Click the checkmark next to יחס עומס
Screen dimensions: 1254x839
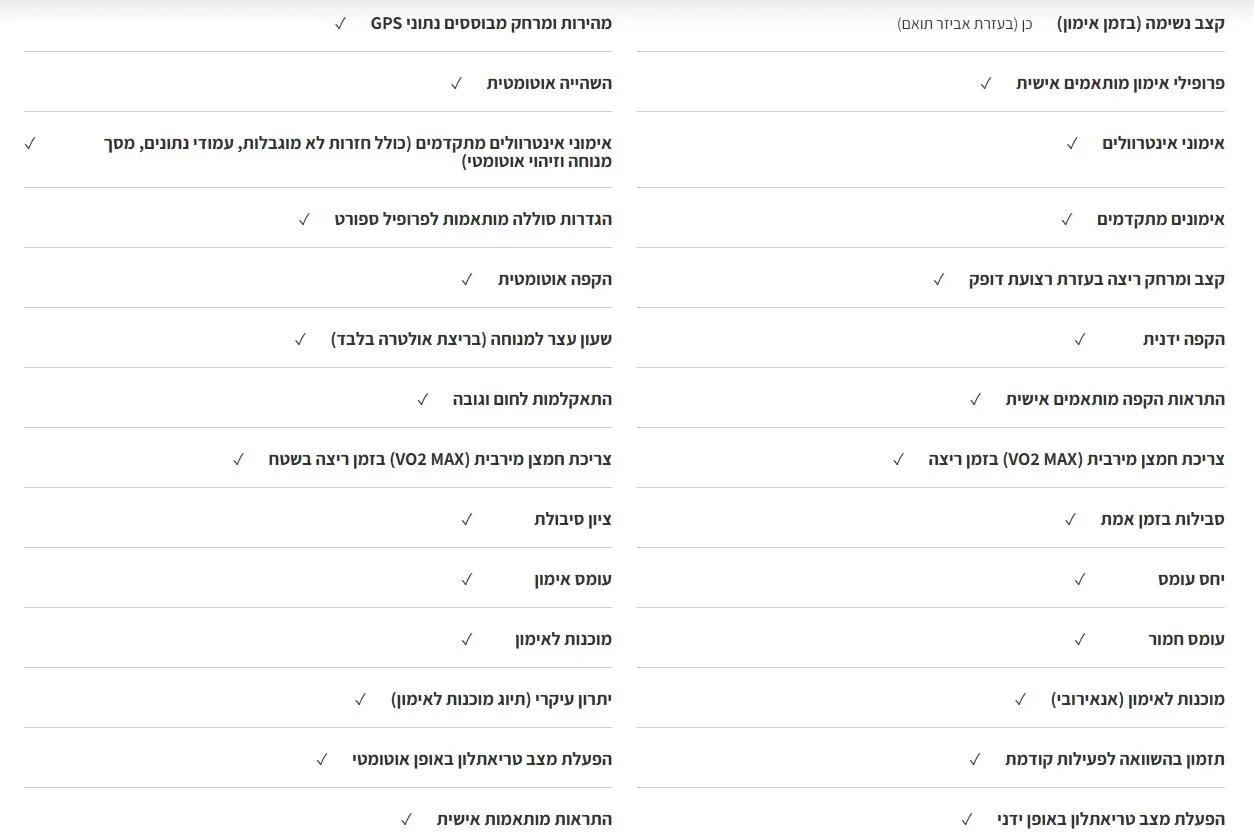click(x=1079, y=579)
